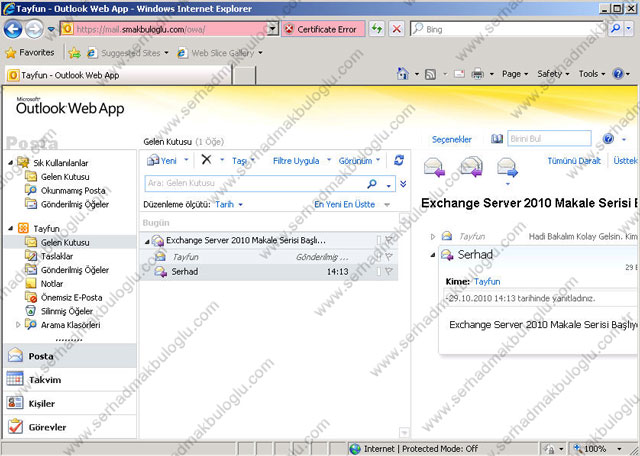Image resolution: width=640 pixels, height=456 pixels.
Task: Click the browser Back arrow button
Action: click(x=13, y=29)
